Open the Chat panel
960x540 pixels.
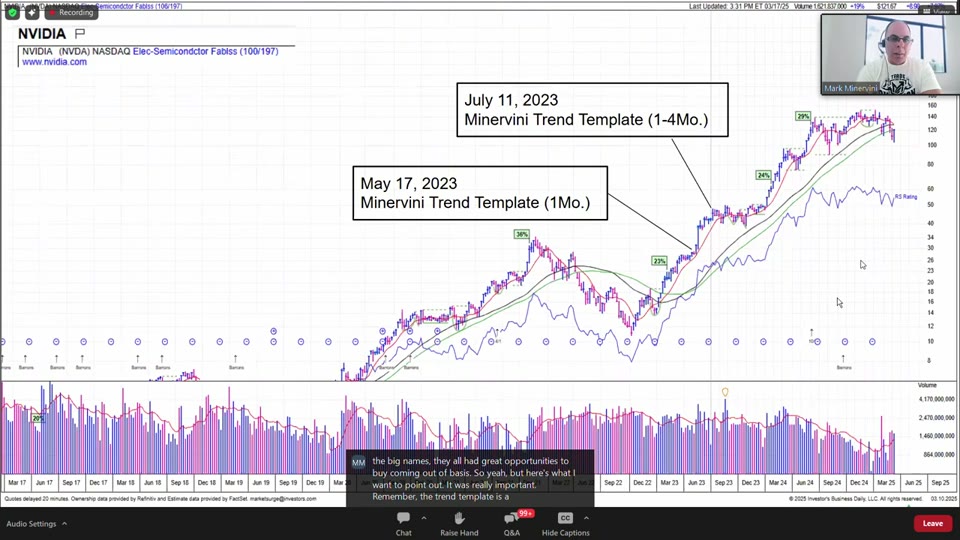pyautogui.click(x=403, y=523)
